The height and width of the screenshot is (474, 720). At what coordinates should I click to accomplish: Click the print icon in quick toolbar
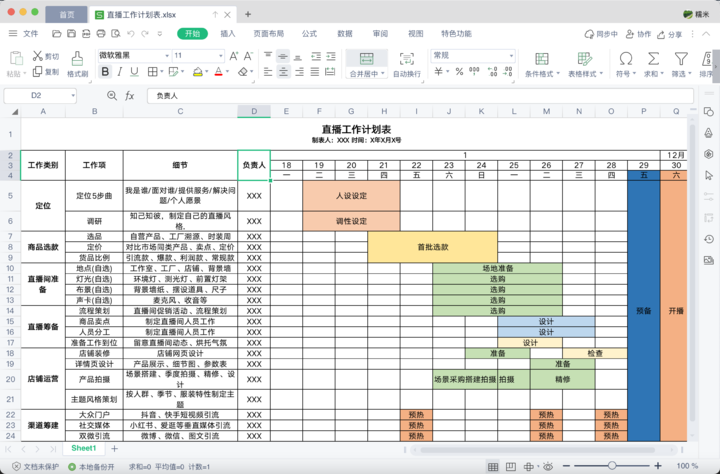click(101, 34)
